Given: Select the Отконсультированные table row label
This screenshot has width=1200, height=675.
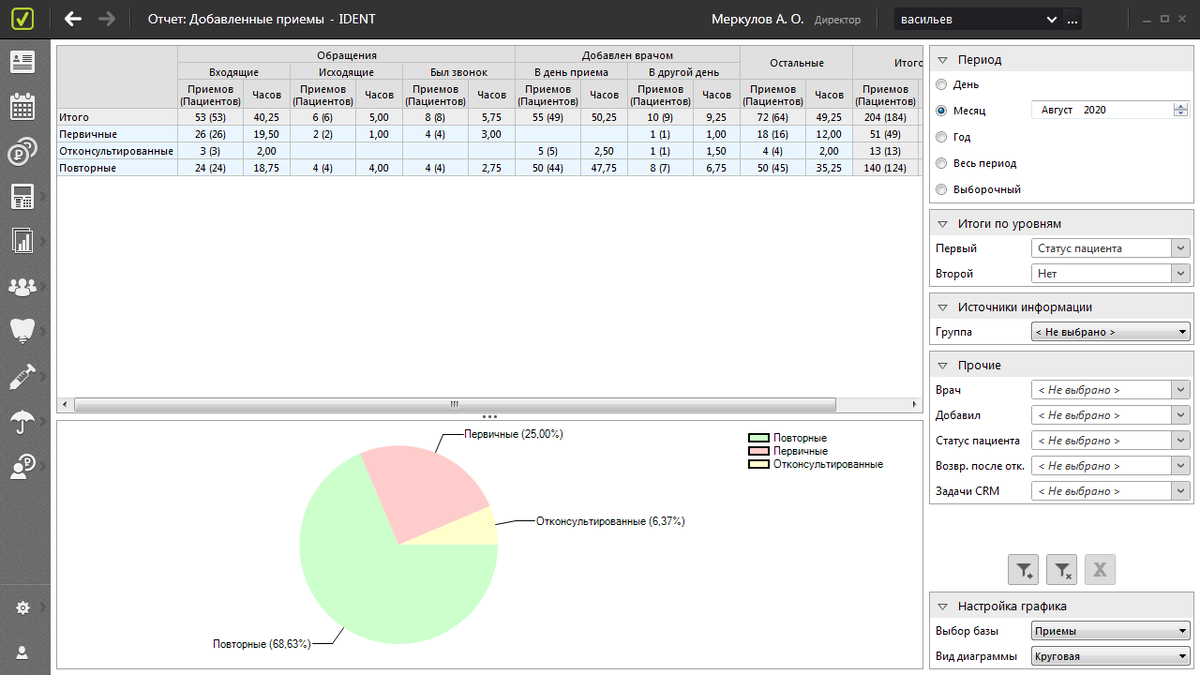Looking at the screenshot, I should 116,151.
